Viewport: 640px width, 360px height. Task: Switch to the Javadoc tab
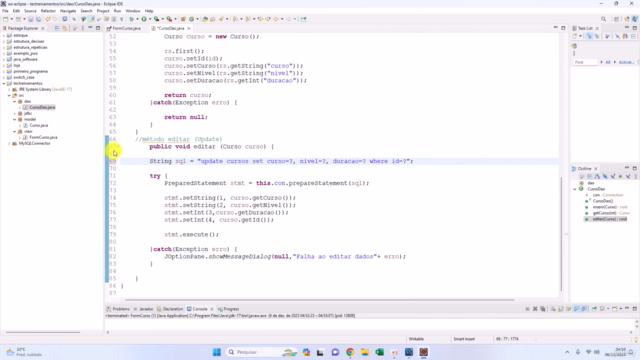(144, 309)
